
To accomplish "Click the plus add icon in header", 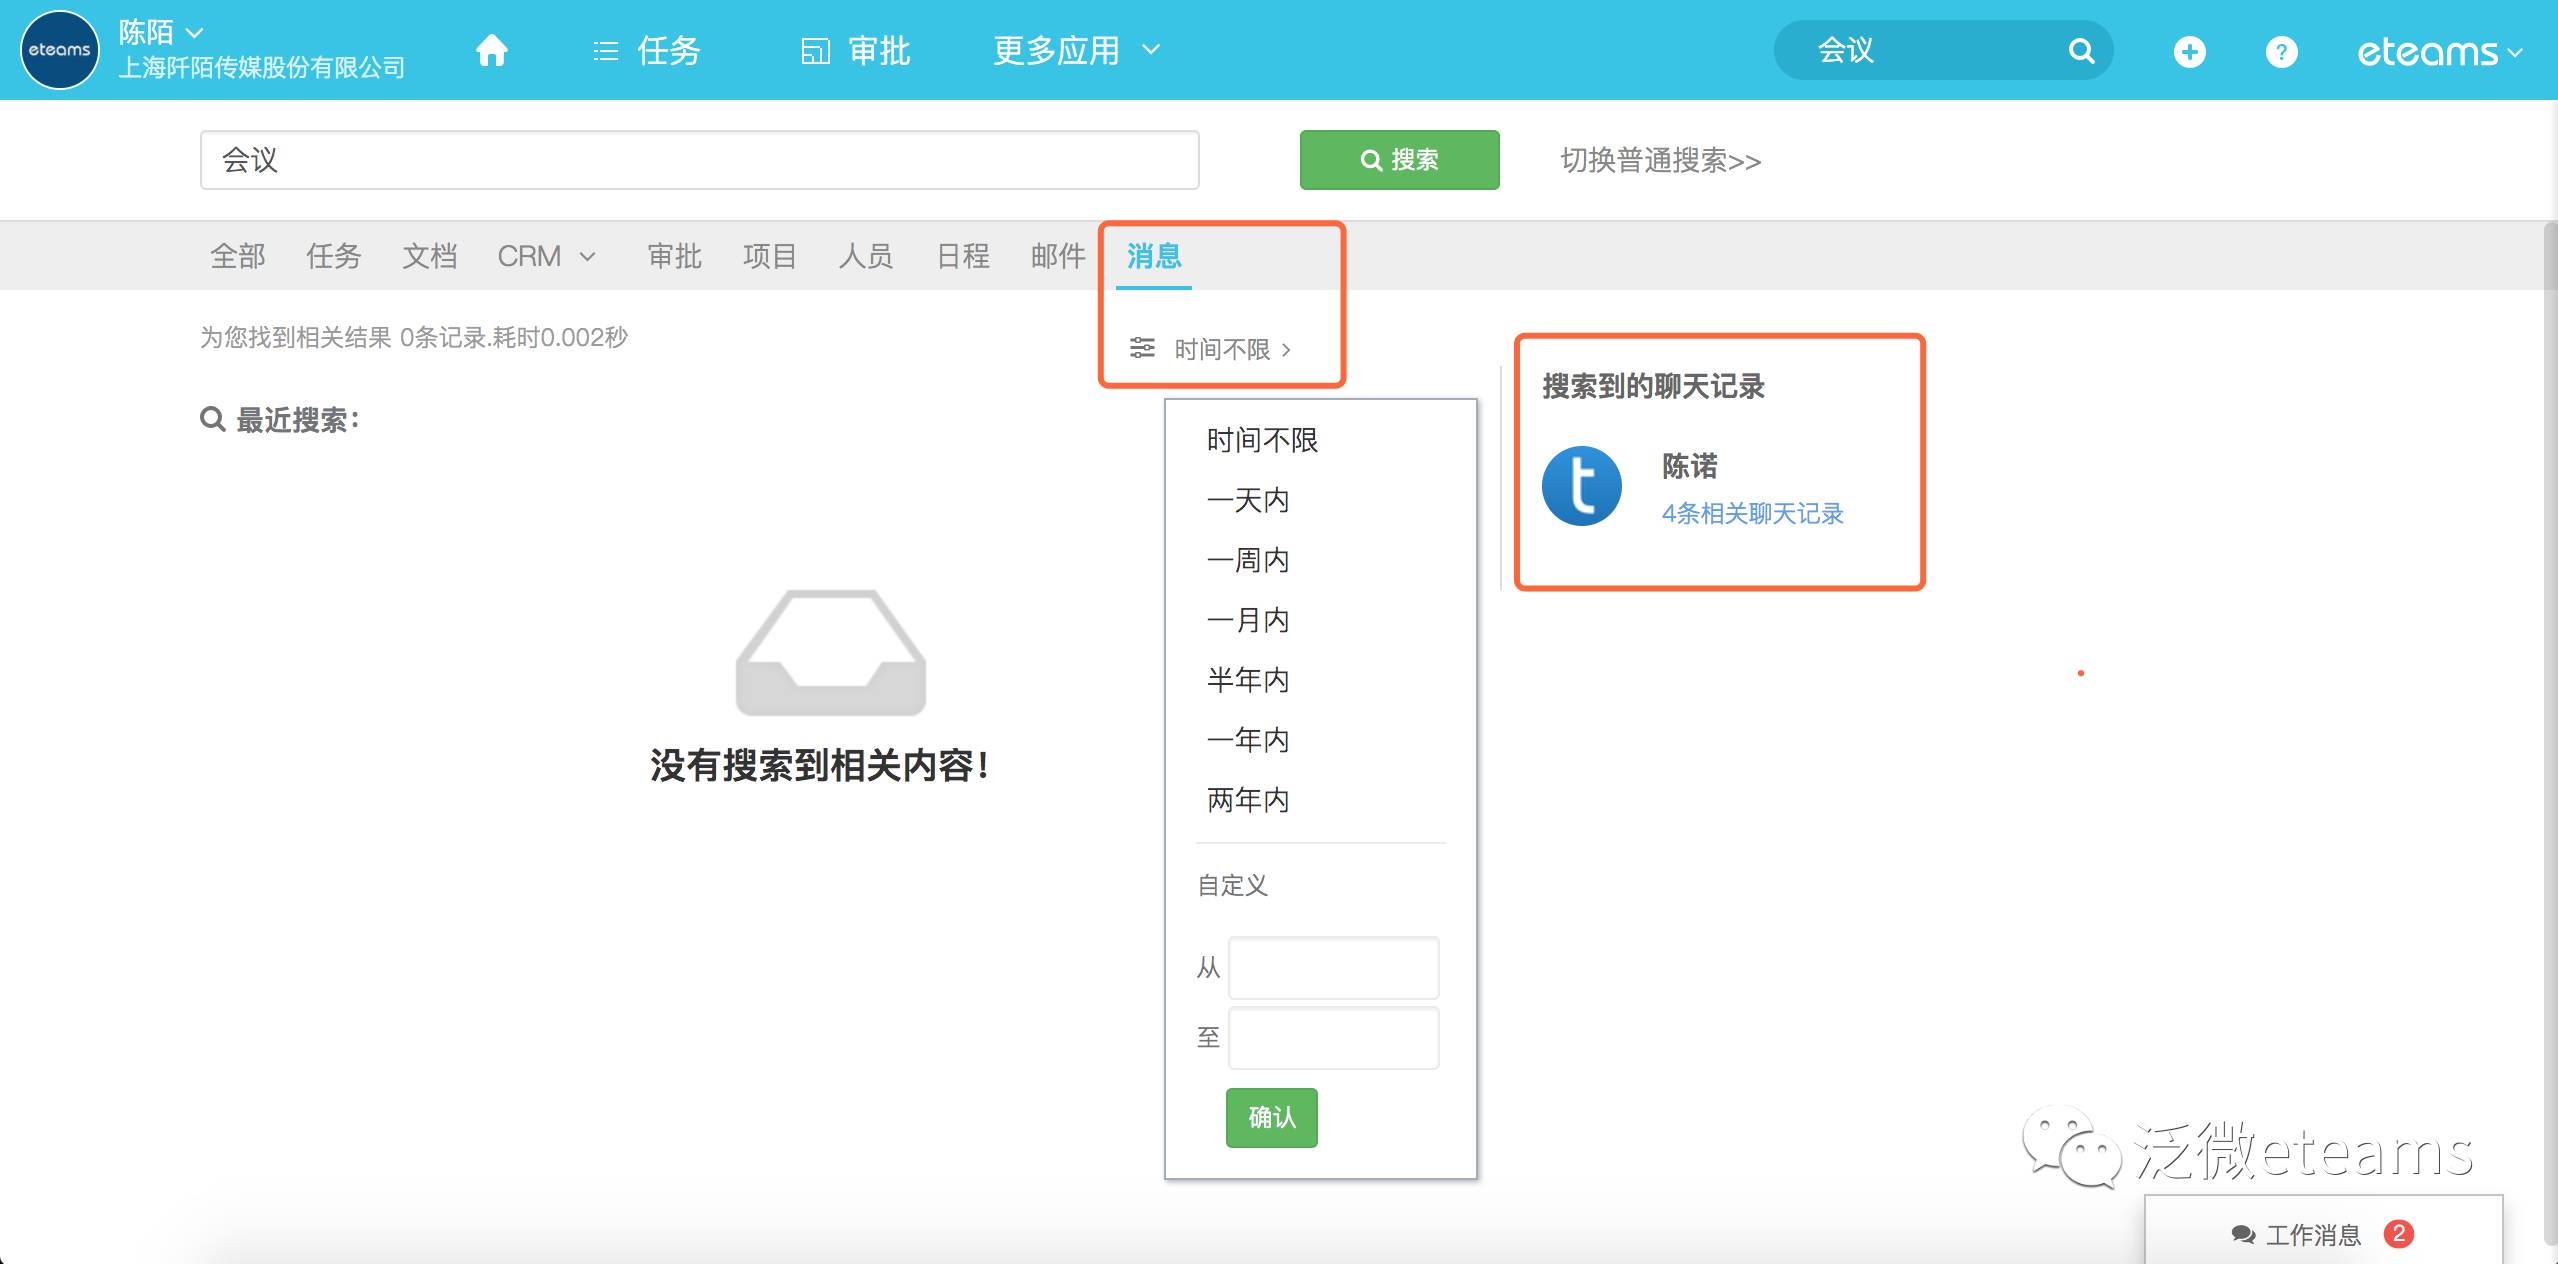I will coord(2189,51).
